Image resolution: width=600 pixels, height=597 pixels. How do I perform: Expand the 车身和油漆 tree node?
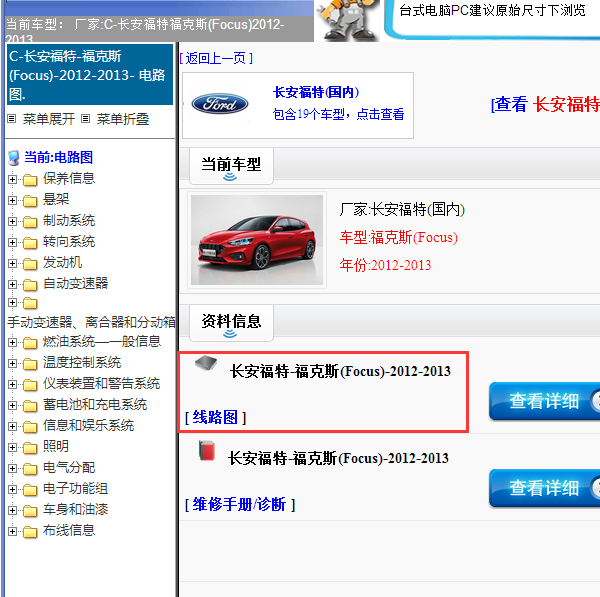point(12,511)
